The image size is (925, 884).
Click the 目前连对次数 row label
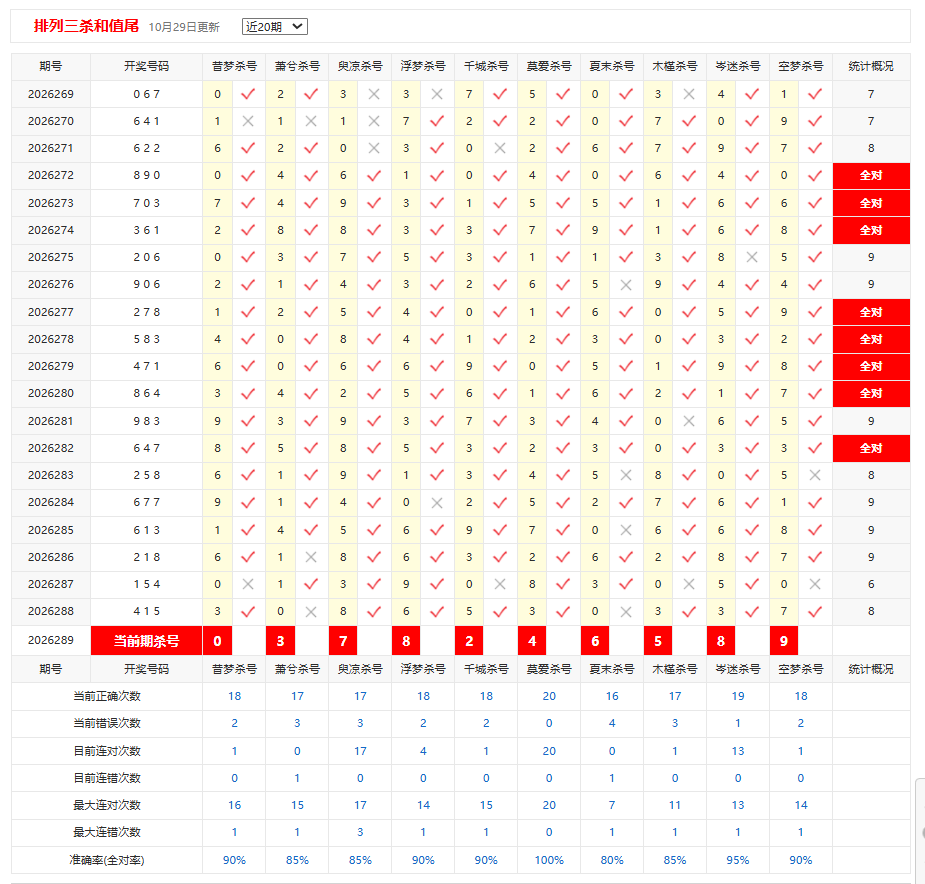click(x=107, y=751)
